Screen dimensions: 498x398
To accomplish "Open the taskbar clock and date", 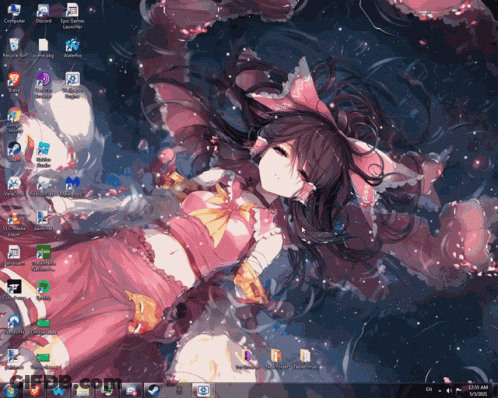I will [478, 390].
